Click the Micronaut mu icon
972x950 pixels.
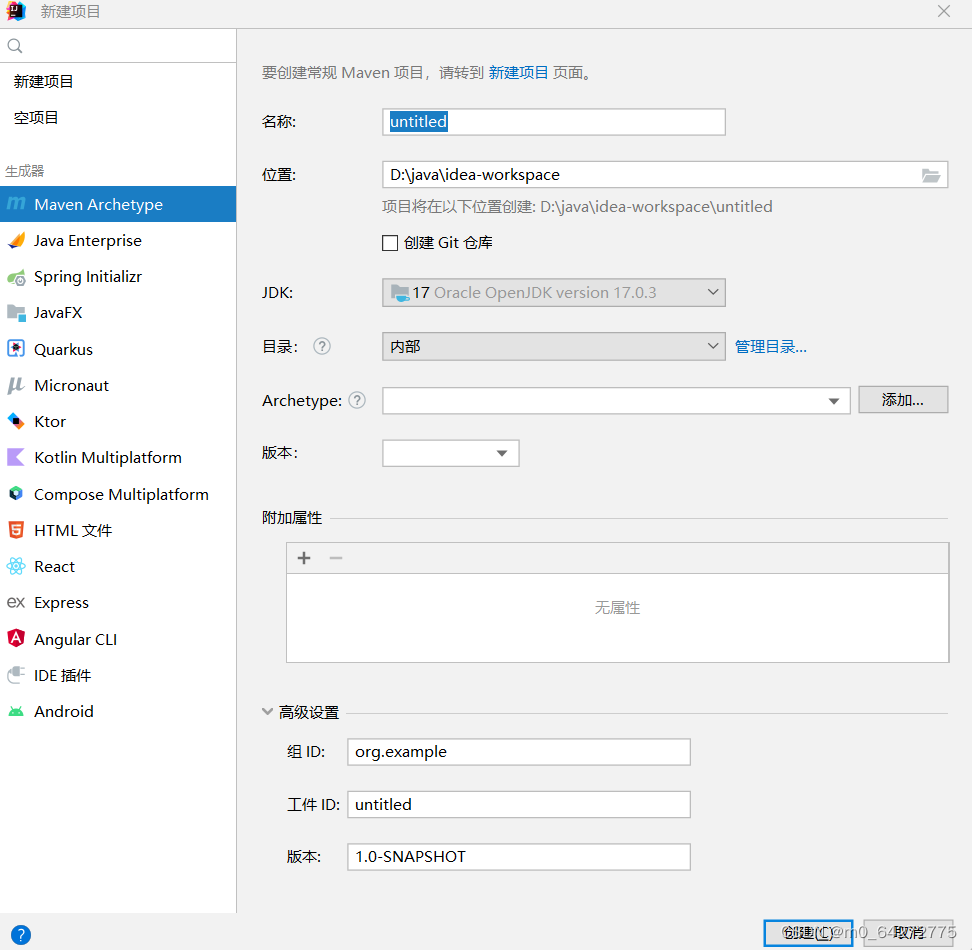point(16,385)
